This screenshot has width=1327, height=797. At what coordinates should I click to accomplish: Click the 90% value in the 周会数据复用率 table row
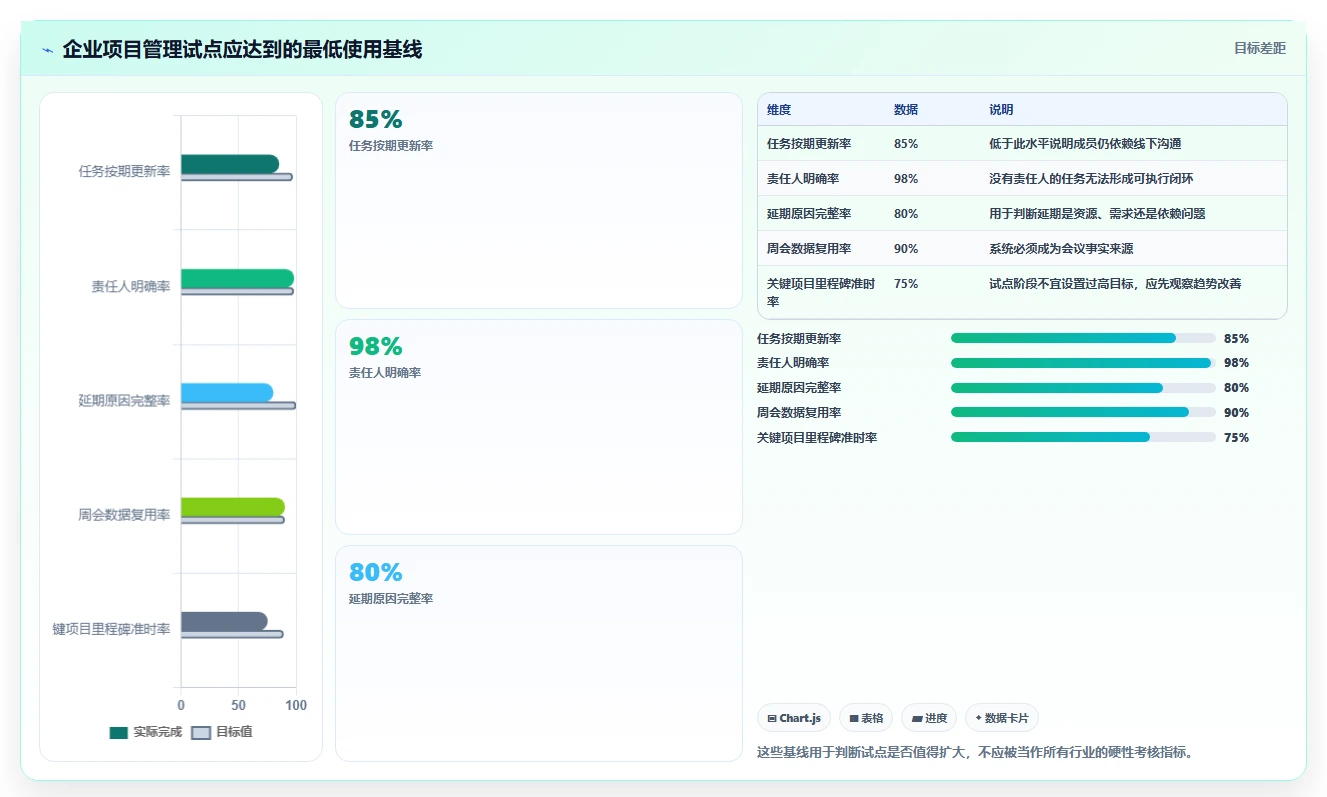pos(906,249)
